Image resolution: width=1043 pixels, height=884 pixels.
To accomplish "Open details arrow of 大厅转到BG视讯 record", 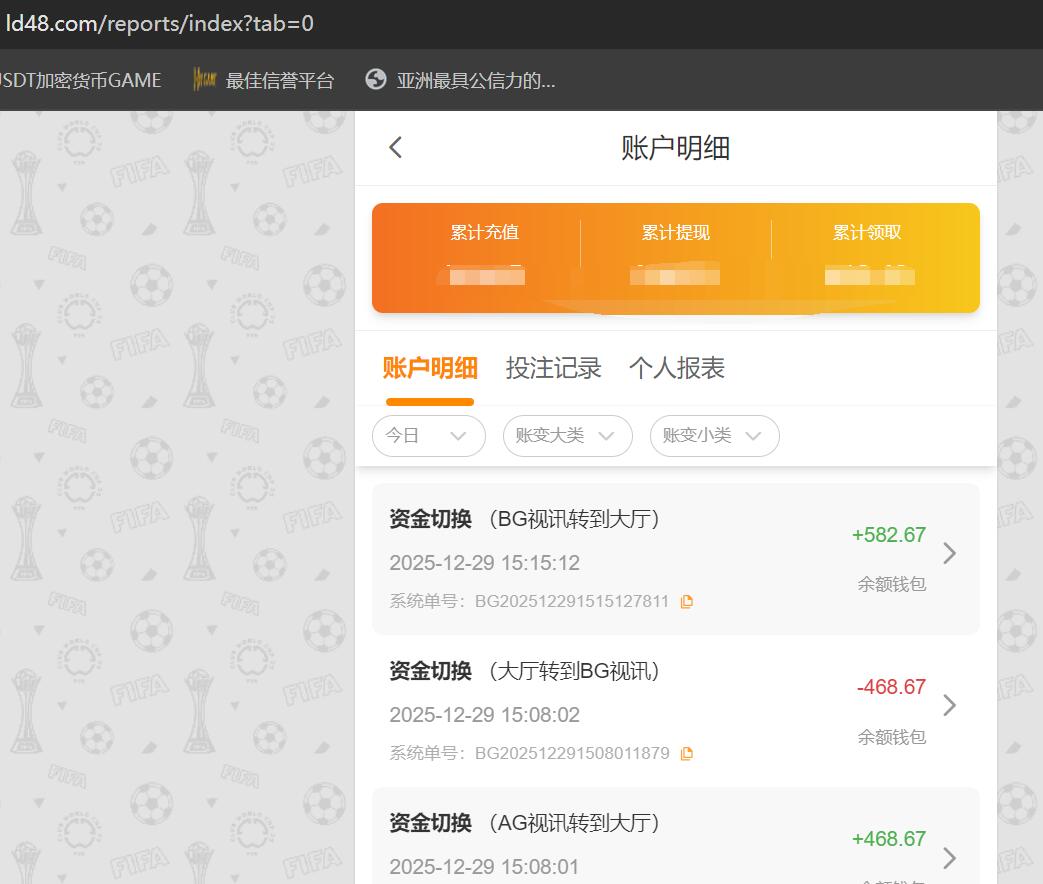I will pos(948,705).
